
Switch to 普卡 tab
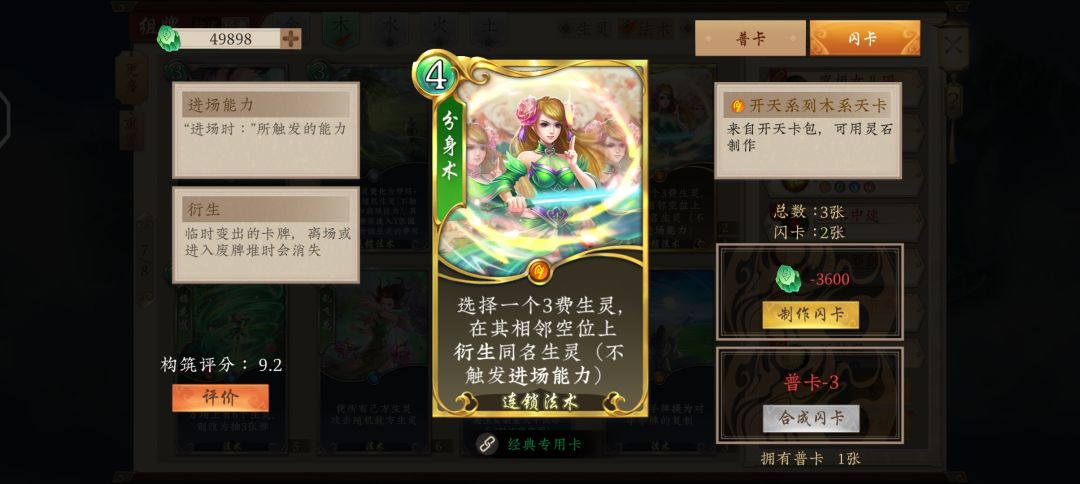click(x=750, y=38)
